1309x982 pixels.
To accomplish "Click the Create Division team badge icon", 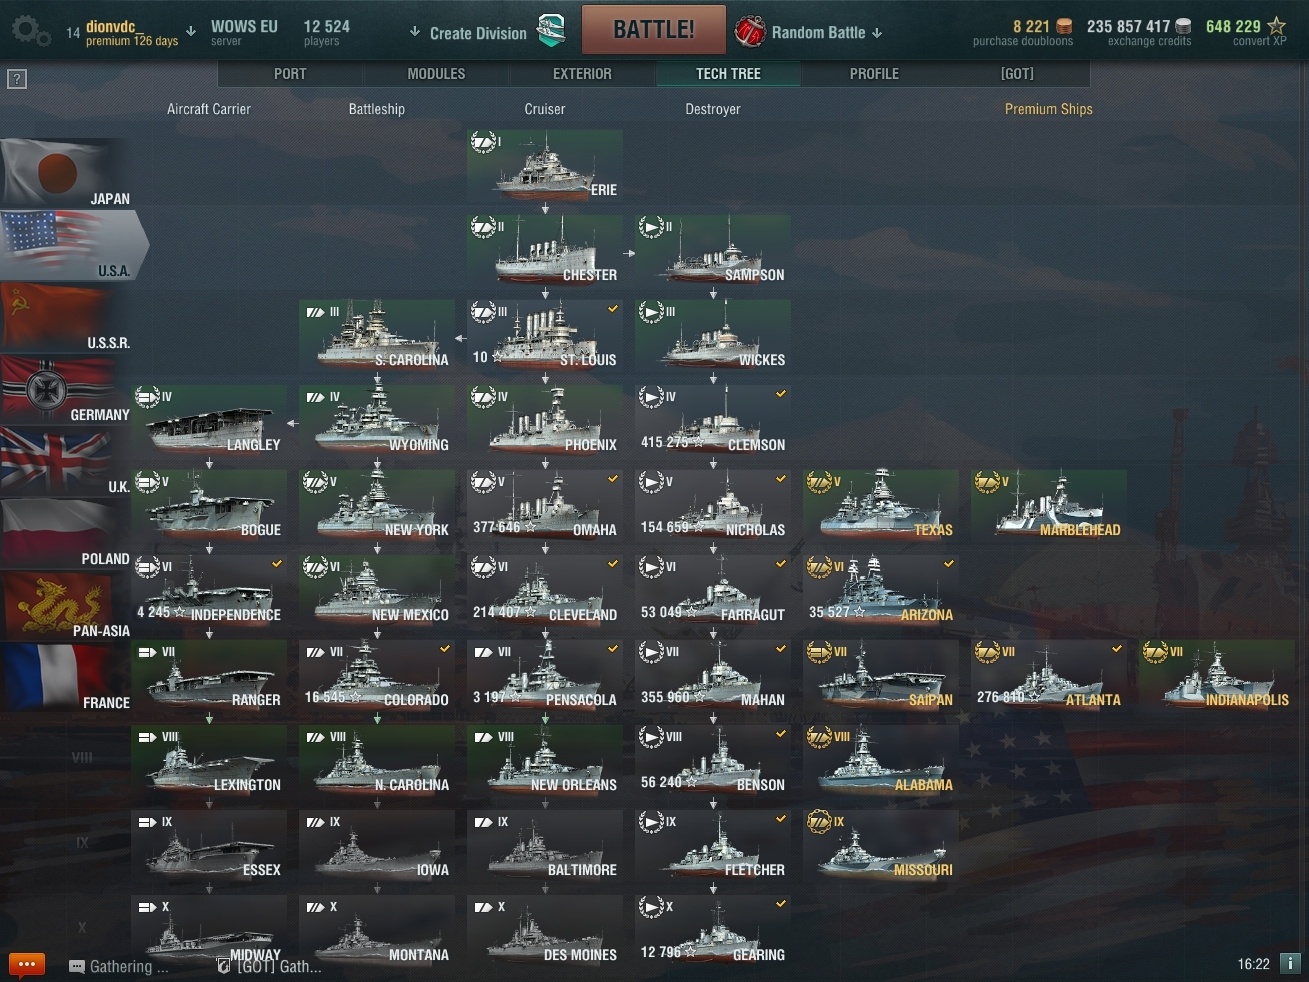I will click(551, 31).
